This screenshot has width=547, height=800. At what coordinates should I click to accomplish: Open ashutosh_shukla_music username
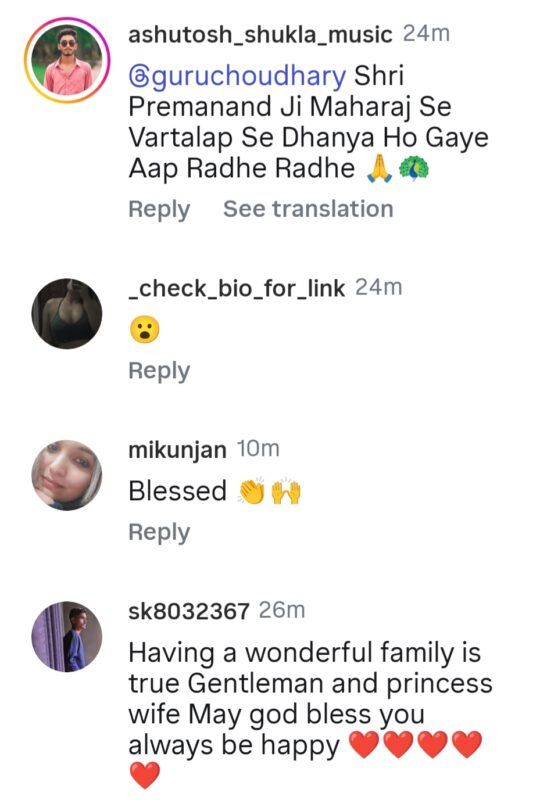260,35
